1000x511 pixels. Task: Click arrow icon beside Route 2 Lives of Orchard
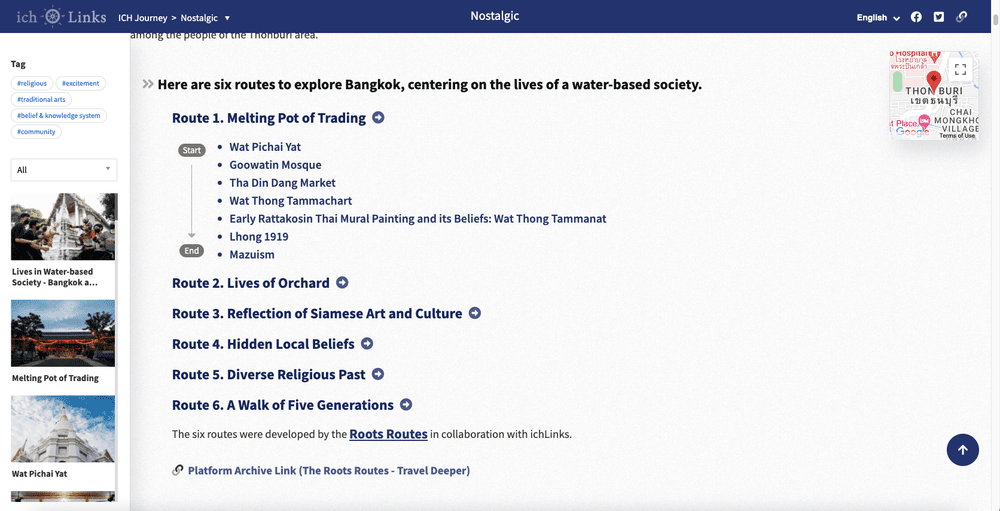(x=342, y=283)
